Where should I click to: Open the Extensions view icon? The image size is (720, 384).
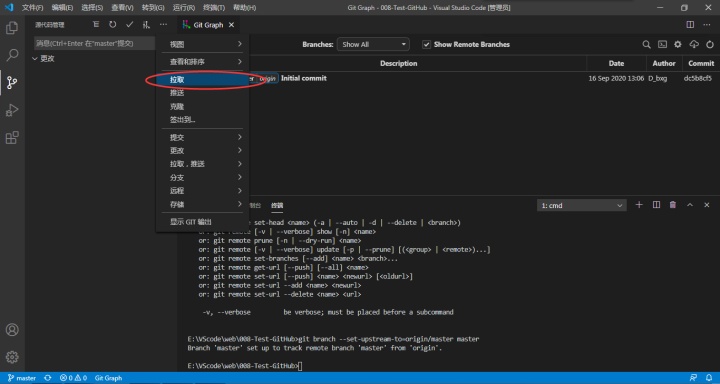12,137
